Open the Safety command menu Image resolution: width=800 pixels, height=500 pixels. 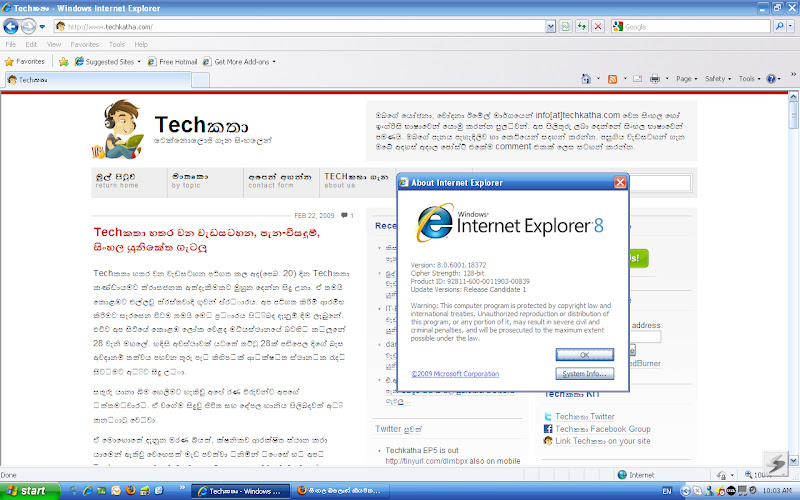tap(718, 79)
